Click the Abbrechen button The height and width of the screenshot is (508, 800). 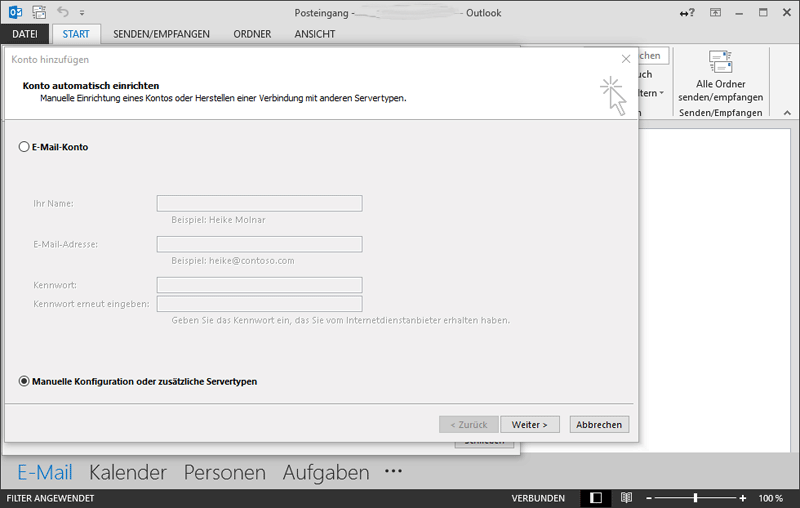click(x=600, y=424)
